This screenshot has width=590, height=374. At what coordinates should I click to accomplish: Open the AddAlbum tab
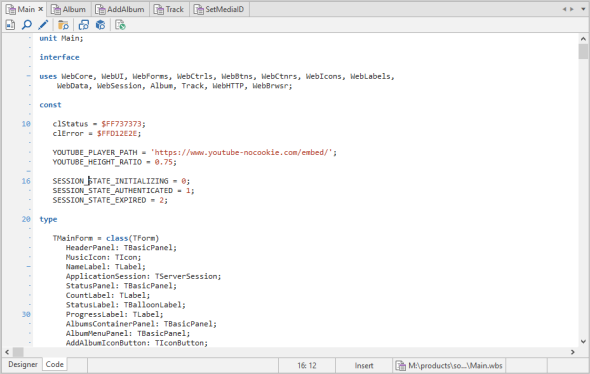pyautogui.click(x=120, y=9)
